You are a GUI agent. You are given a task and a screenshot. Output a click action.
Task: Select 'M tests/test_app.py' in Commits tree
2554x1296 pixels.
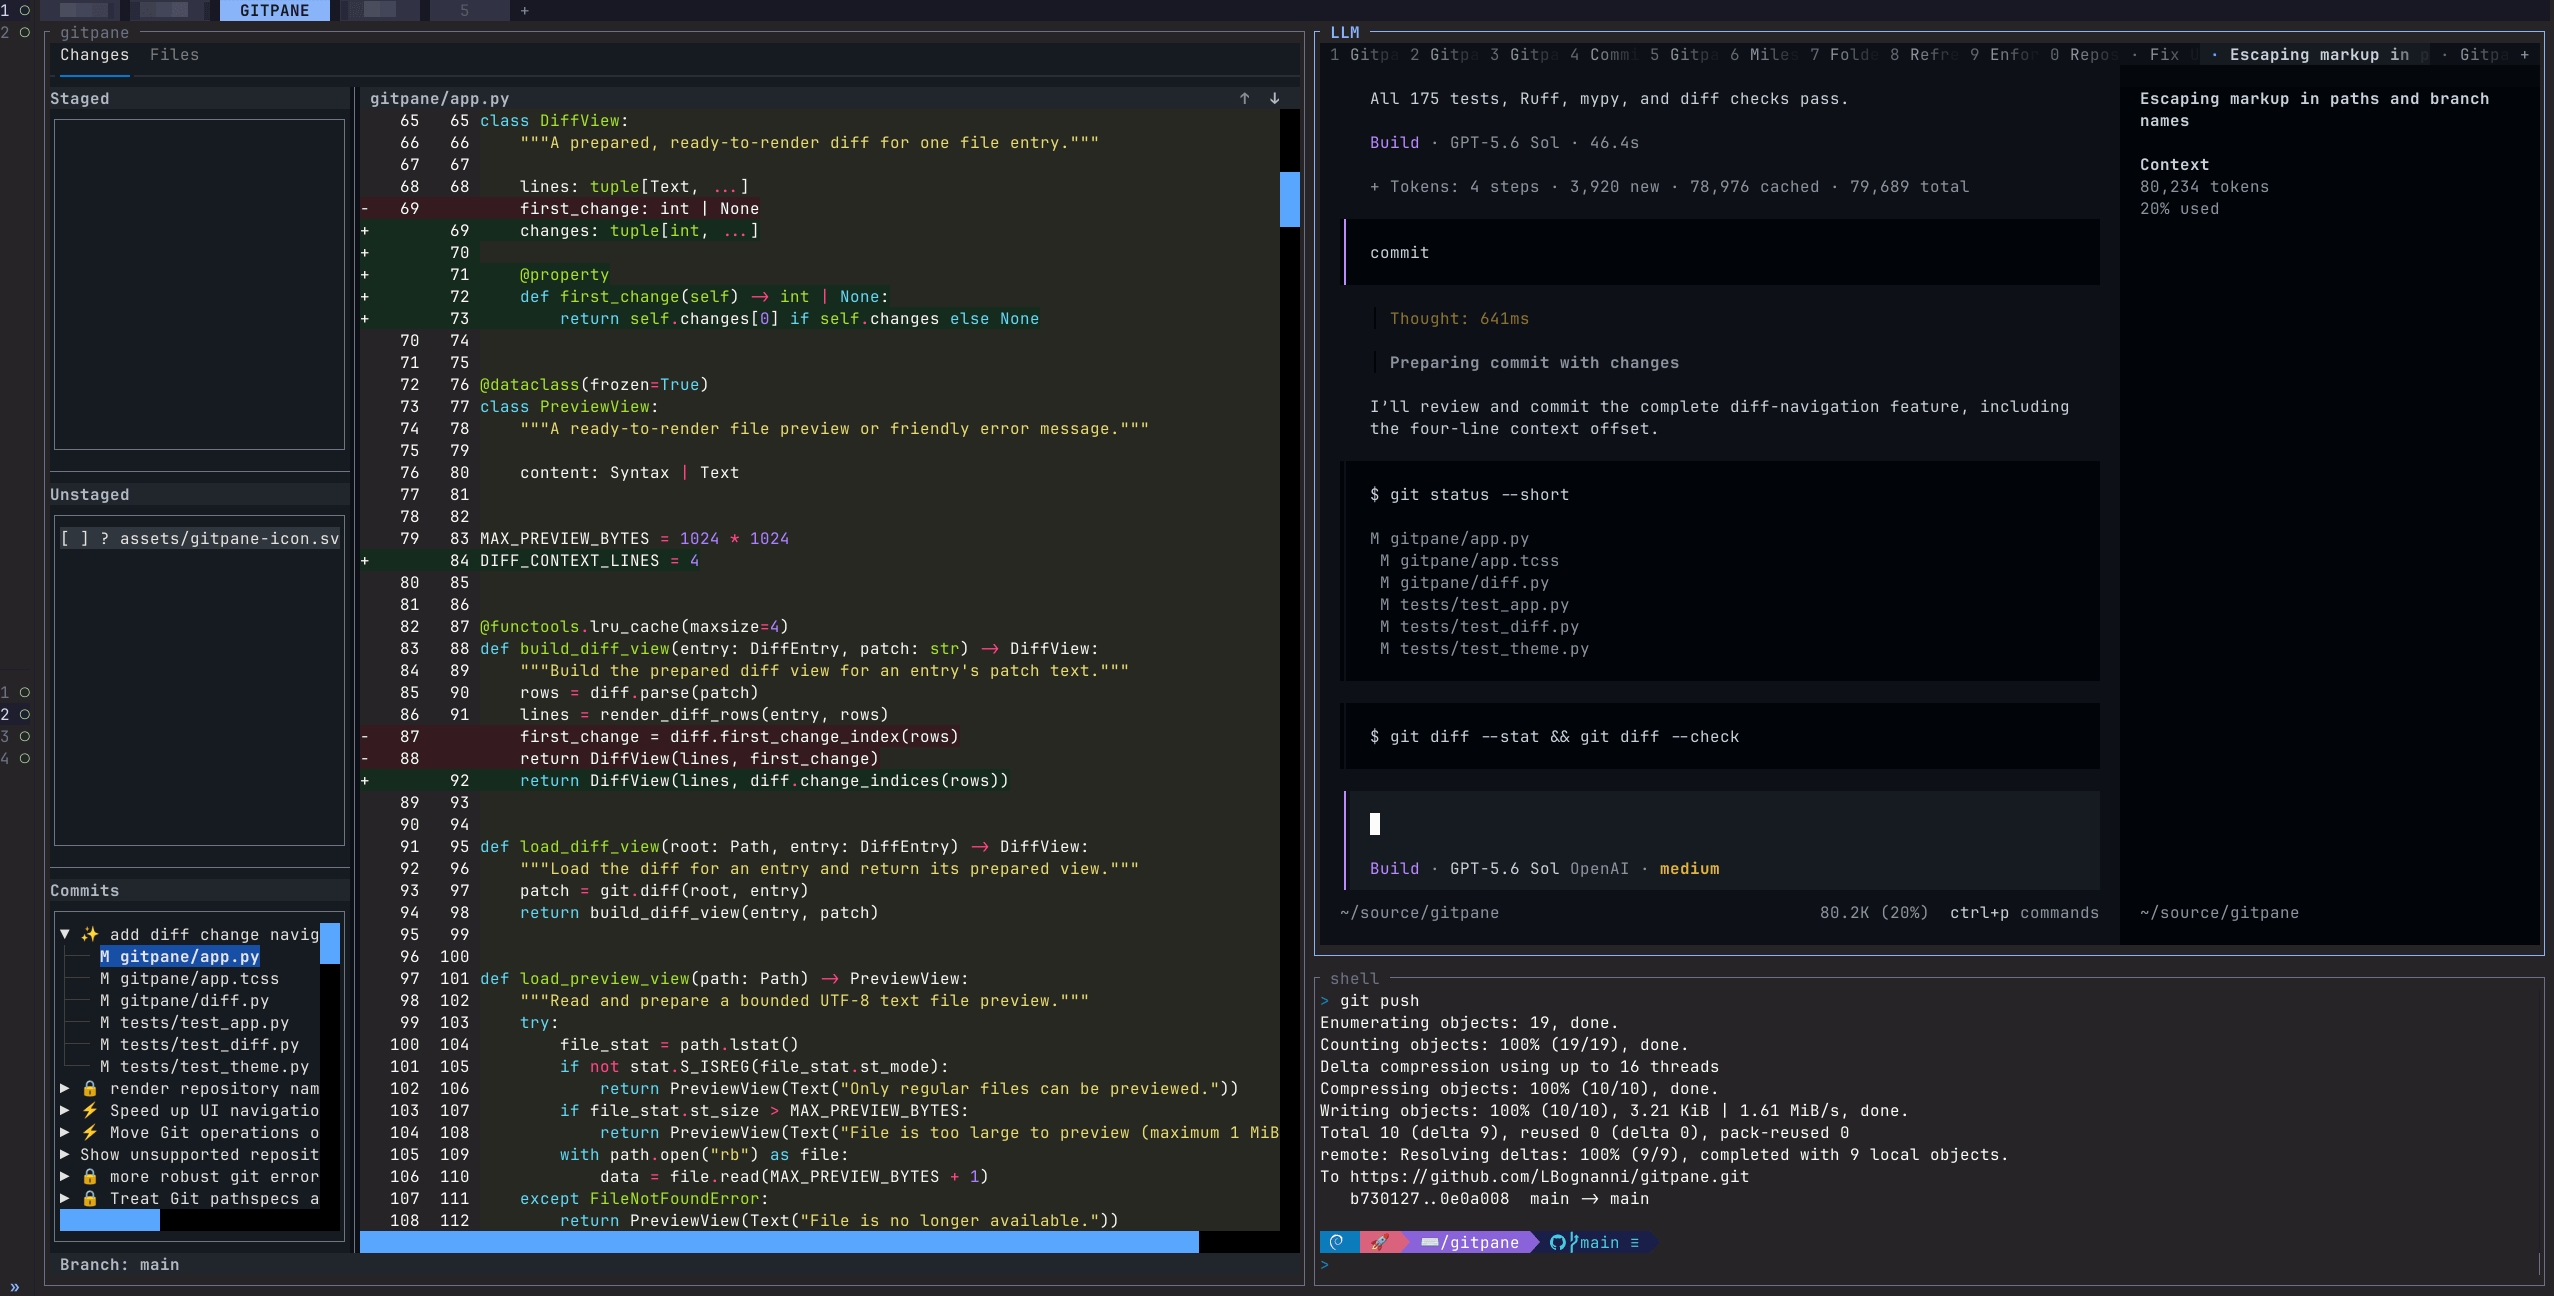(x=195, y=1022)
